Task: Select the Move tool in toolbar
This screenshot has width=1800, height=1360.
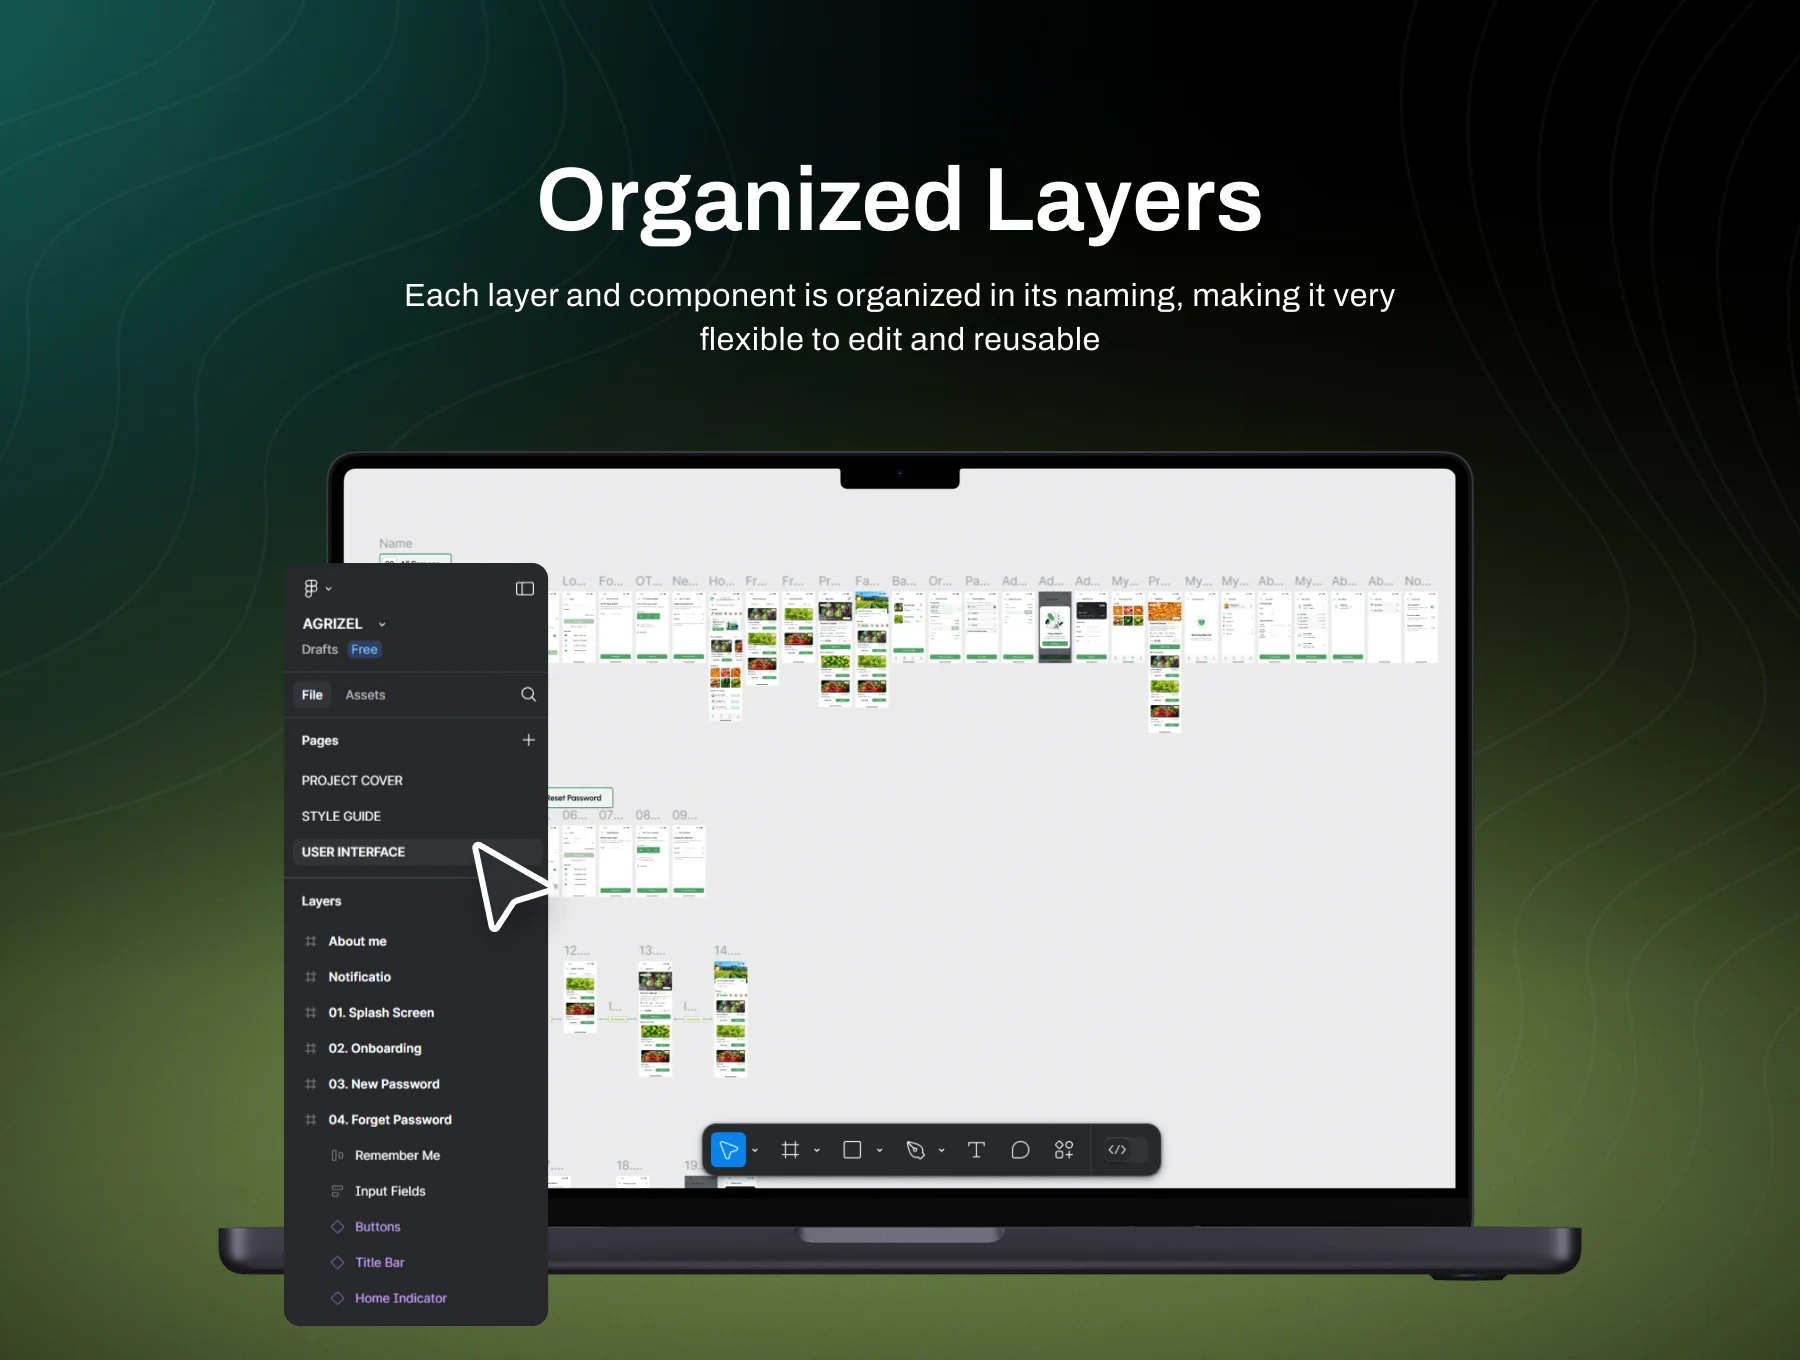Action: click(728, 1150)
